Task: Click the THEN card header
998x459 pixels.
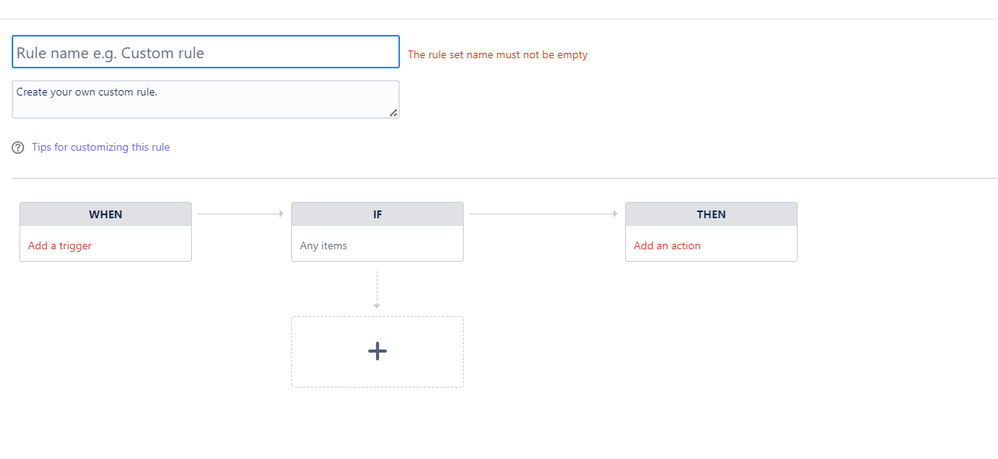Action: (711, 215)
